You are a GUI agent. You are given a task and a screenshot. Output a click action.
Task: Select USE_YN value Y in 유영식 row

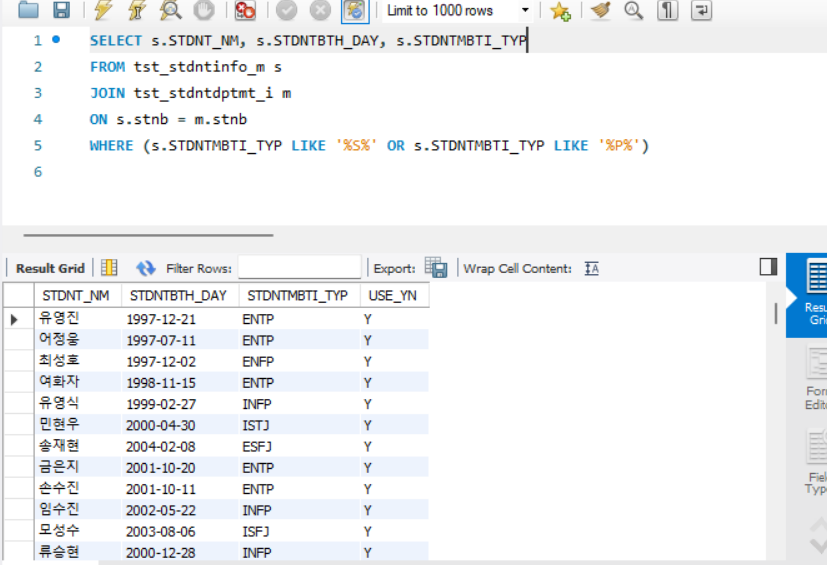pos(395,404)
